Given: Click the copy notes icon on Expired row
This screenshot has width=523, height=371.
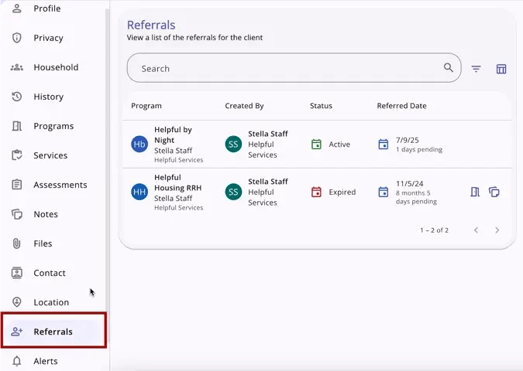Looking at the screenshot, I should click(x=494, y=192).
